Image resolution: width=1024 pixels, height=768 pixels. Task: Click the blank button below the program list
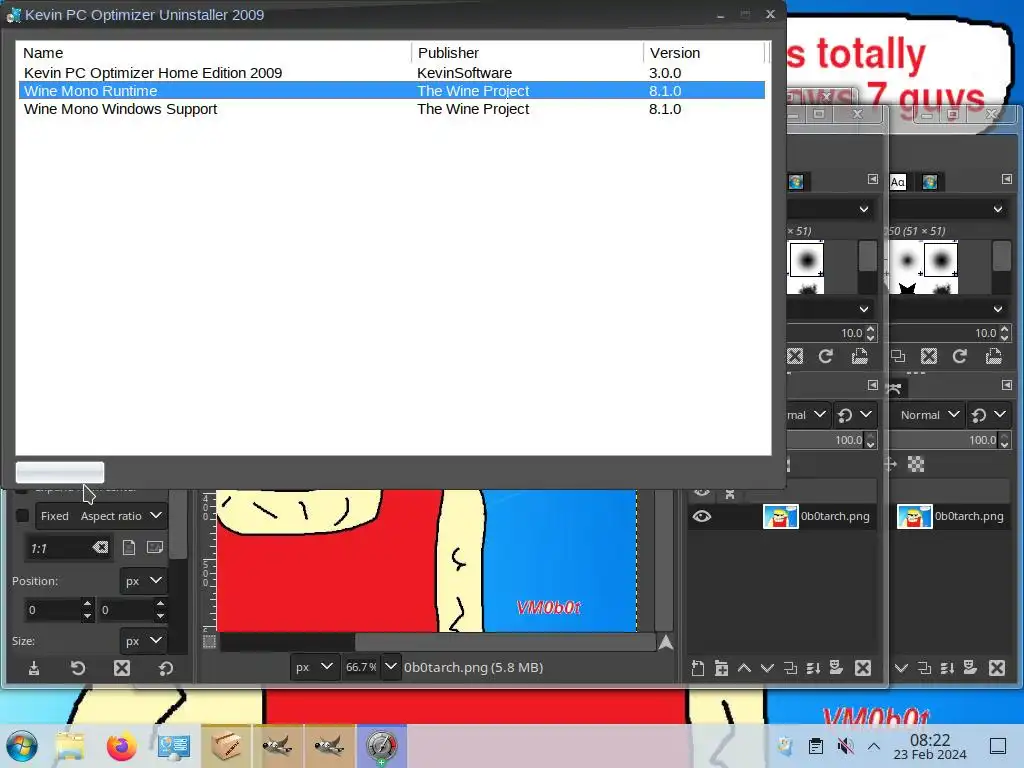60,472
